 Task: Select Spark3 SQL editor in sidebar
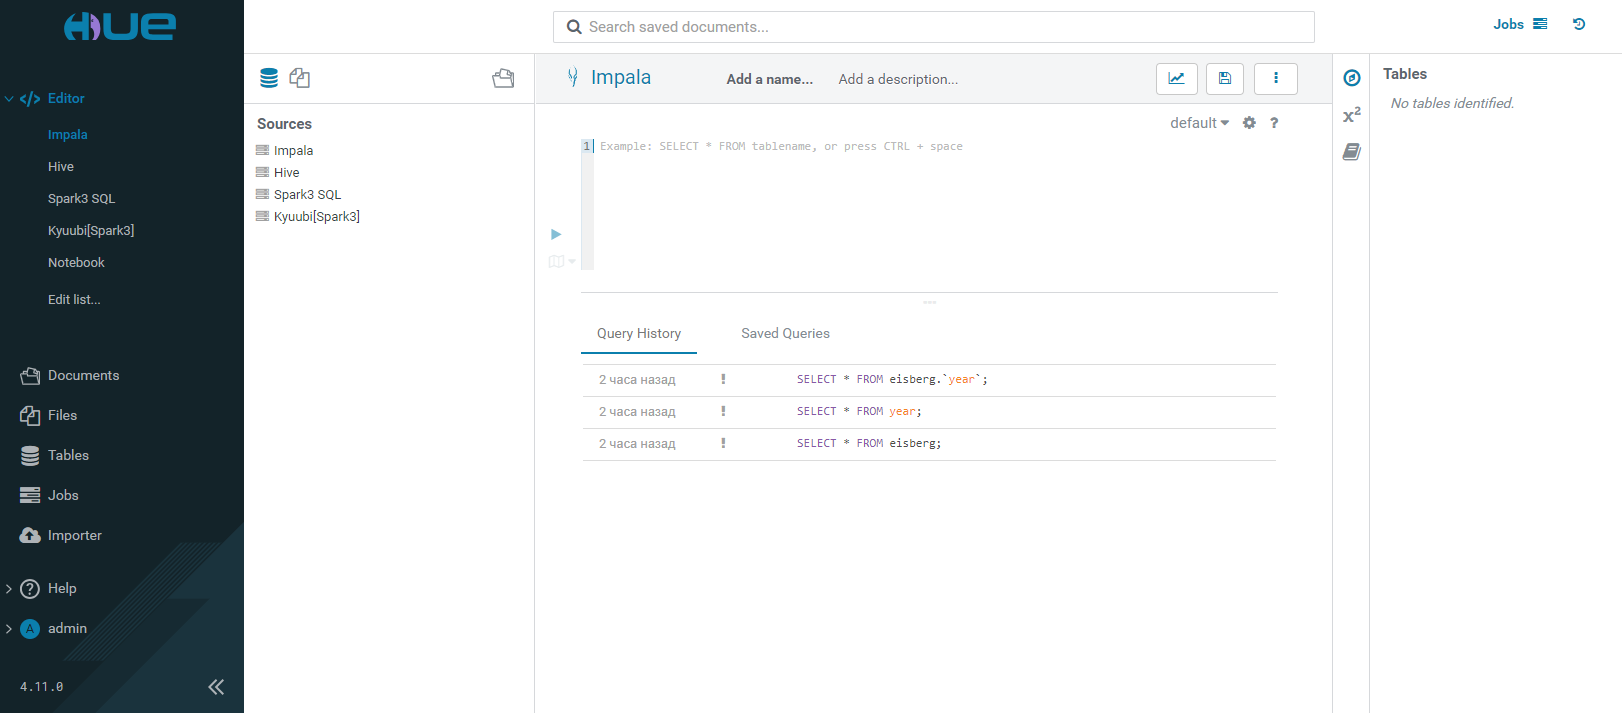click(x=82, y=199)
